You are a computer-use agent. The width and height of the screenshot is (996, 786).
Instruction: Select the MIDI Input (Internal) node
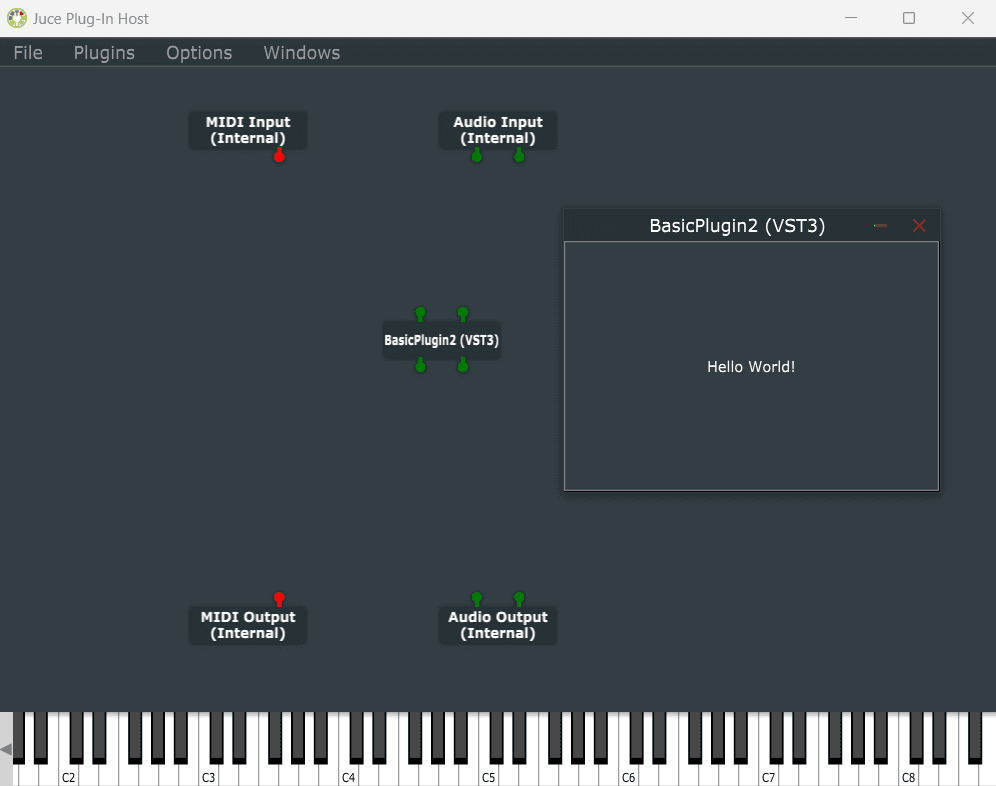[x=248, y=130]
